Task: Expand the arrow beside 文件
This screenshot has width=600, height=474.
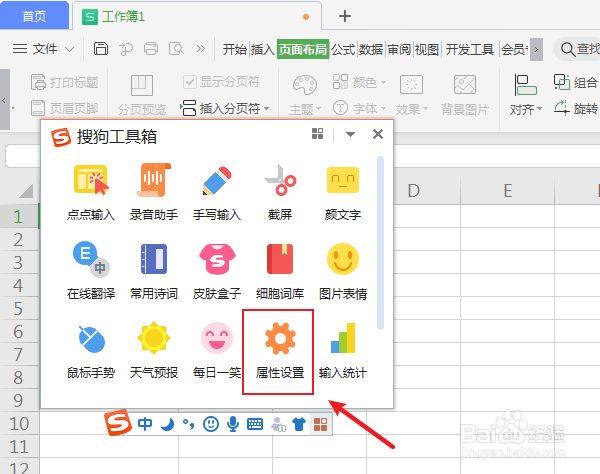Action: (x=69, y=49)
